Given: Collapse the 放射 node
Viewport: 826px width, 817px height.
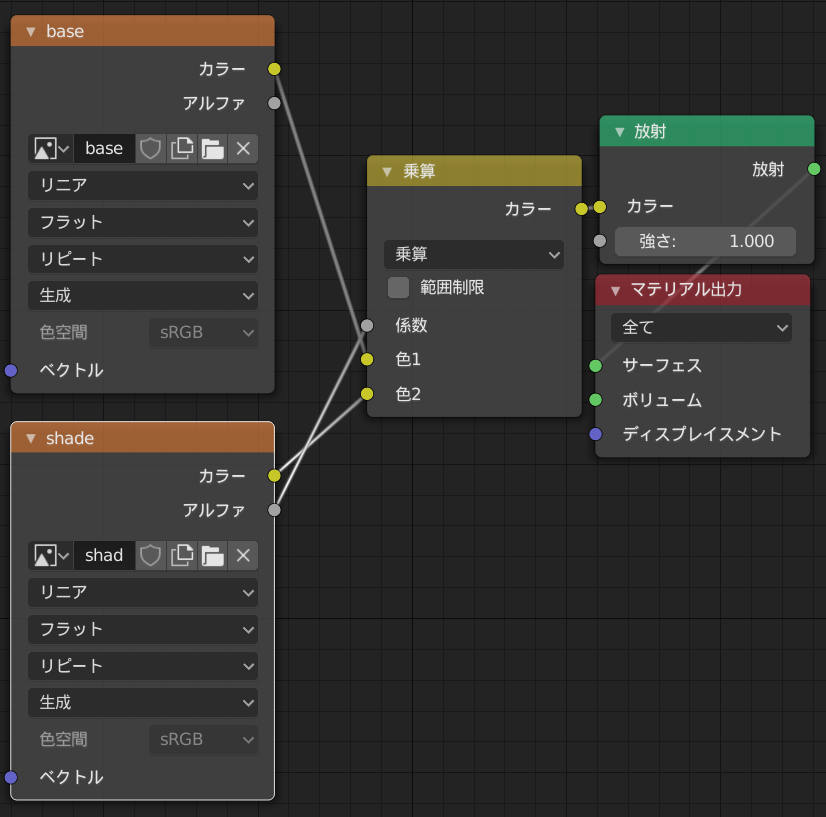Looking at the screenshot, I should (620, 132).
